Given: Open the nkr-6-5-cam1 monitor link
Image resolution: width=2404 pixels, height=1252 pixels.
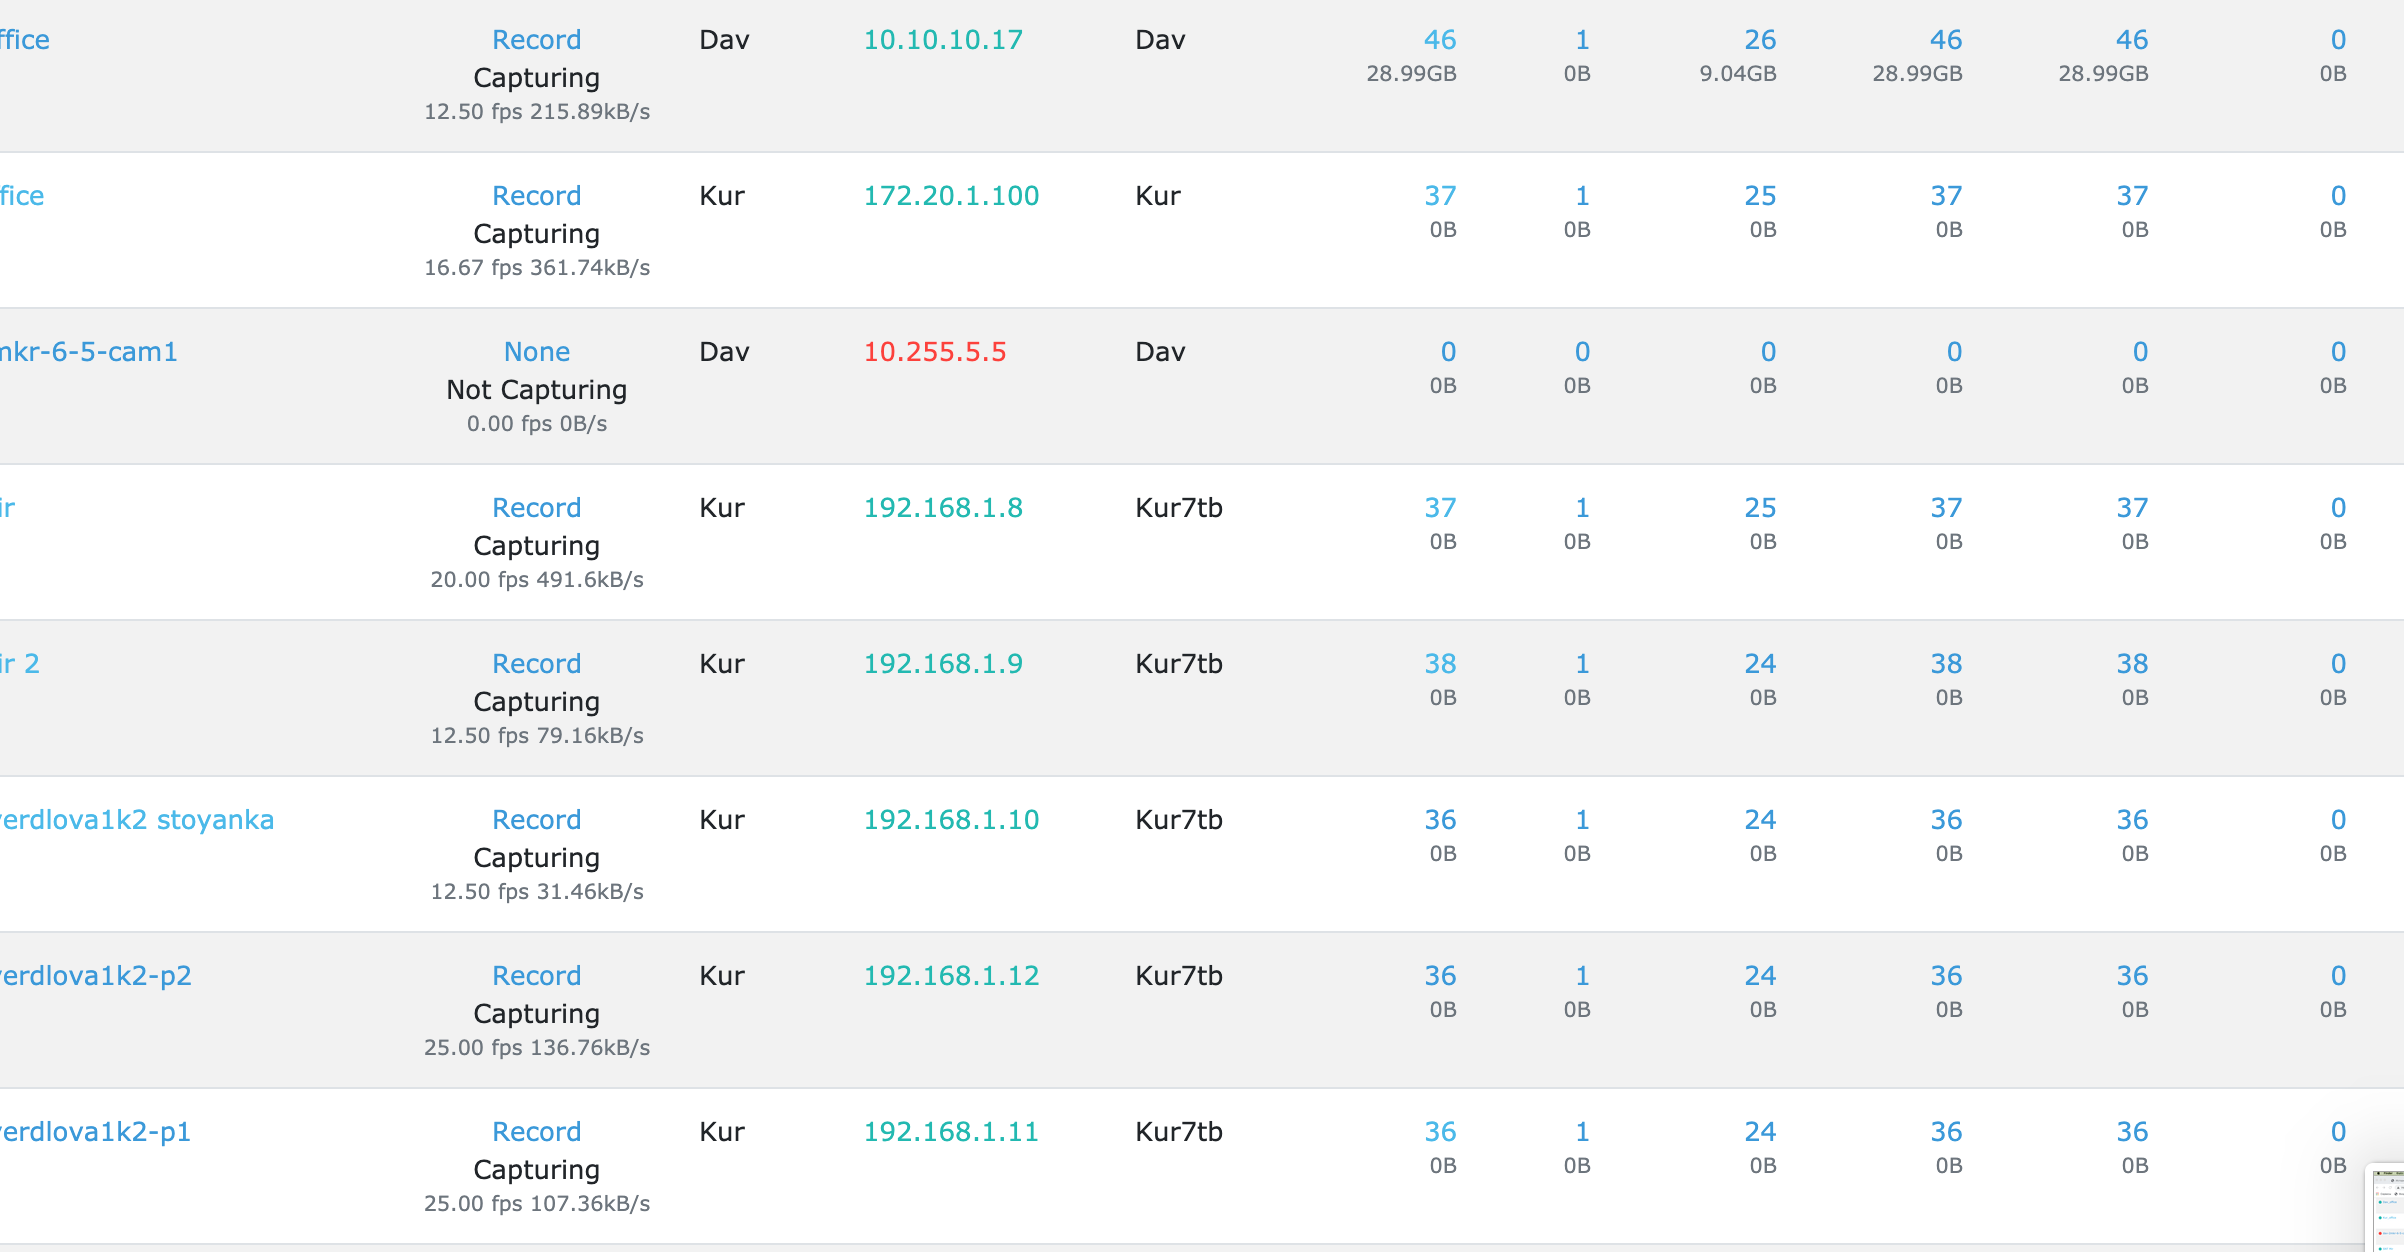Looking at the screenshot, I should pos(88,352).
